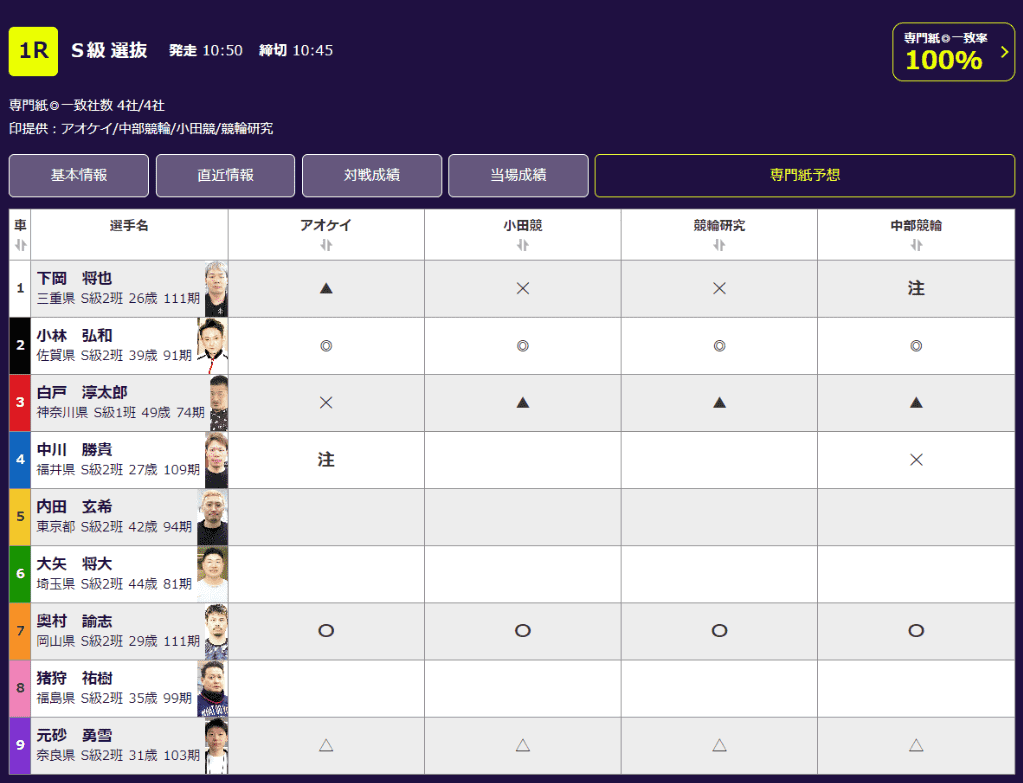Image resolution: width=1023 pixels, height=783 pixels.
Task: Sort by アオケイ column arrows
Action: point(326,245)
